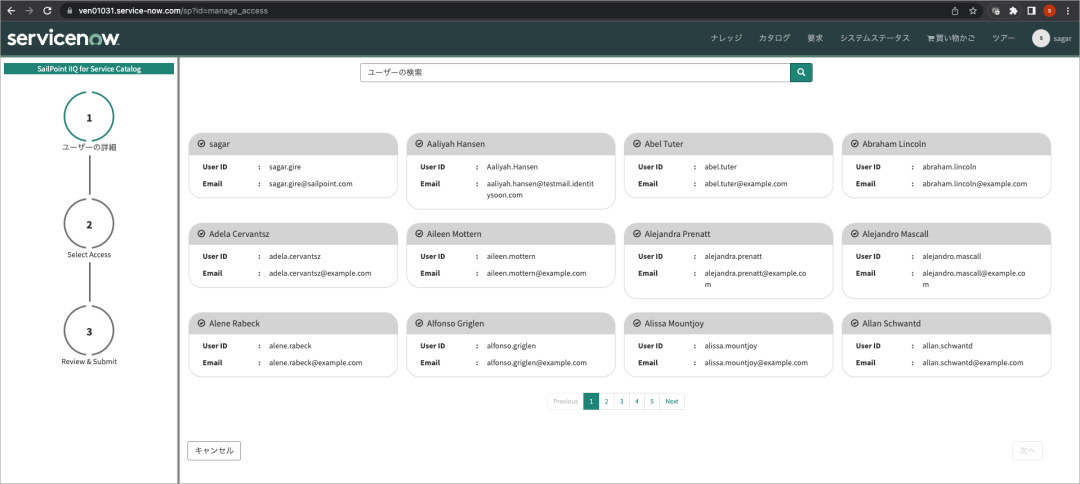Screen dimensions: 1080x484
Task: Select the Abraham Lincoln check icon
Action: point(855,144)
